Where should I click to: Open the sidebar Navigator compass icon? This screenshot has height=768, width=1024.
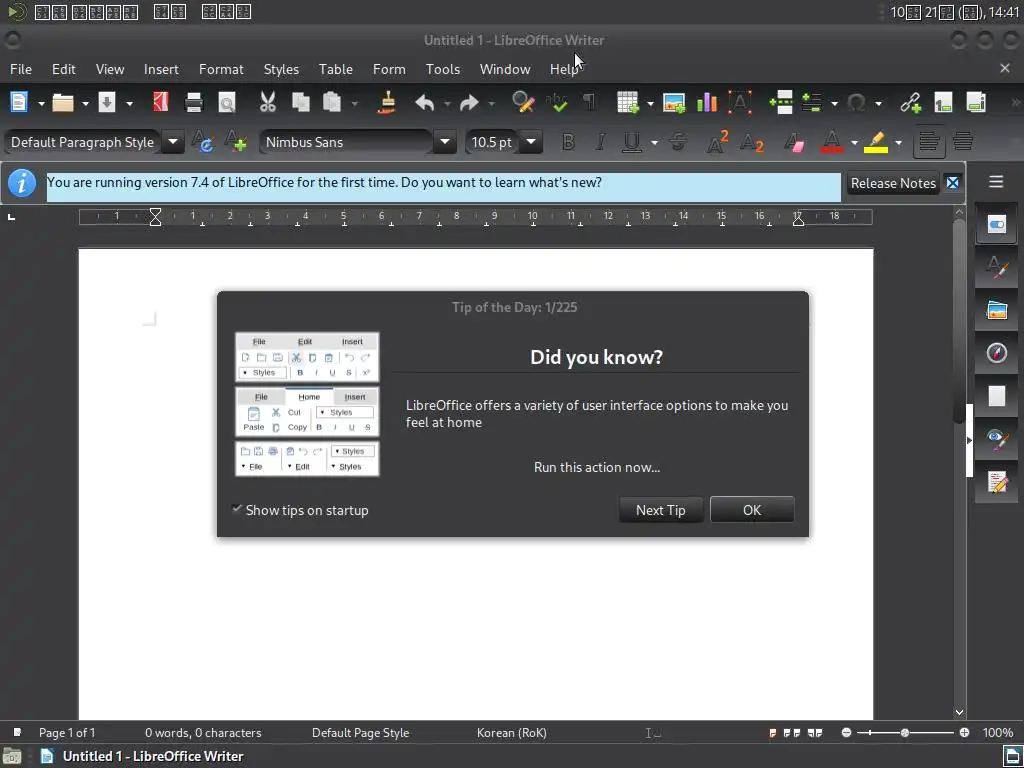pos(997,353)
